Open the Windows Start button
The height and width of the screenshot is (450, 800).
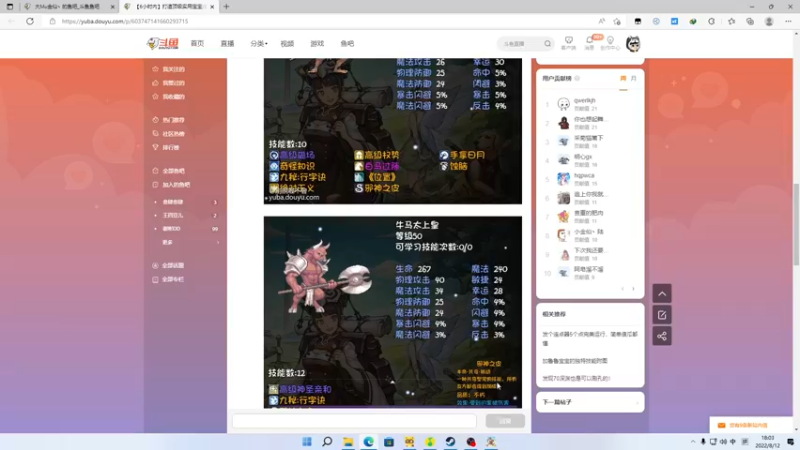click(x=307, y=442)
